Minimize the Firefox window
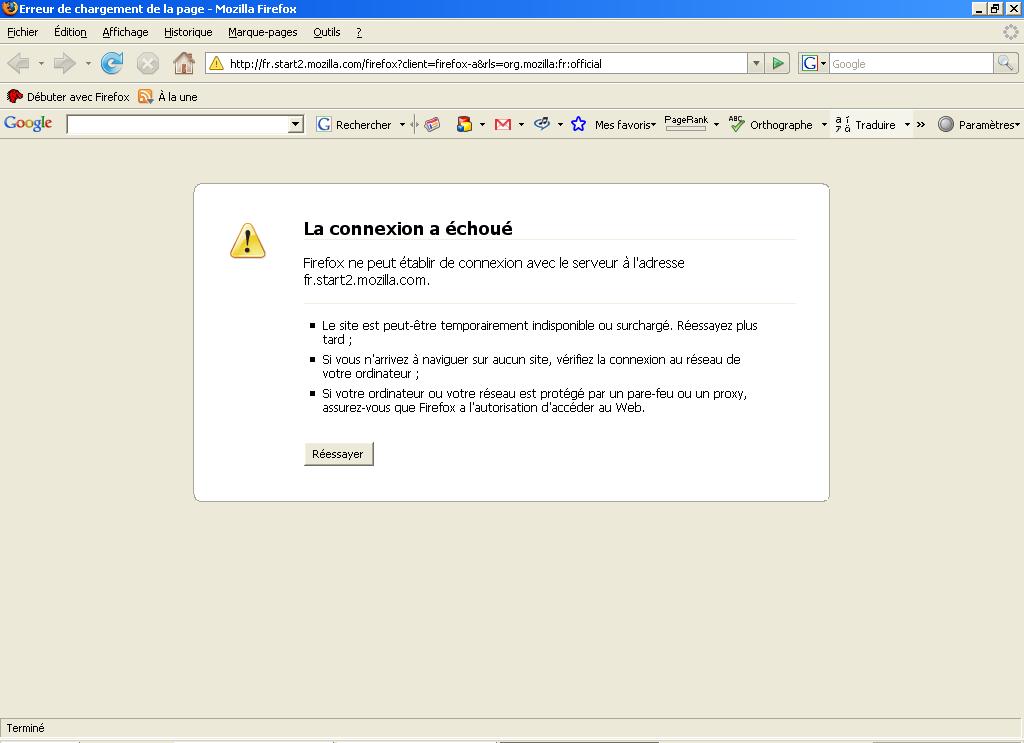Screen dimensions: 1024x743 point(978,8)
